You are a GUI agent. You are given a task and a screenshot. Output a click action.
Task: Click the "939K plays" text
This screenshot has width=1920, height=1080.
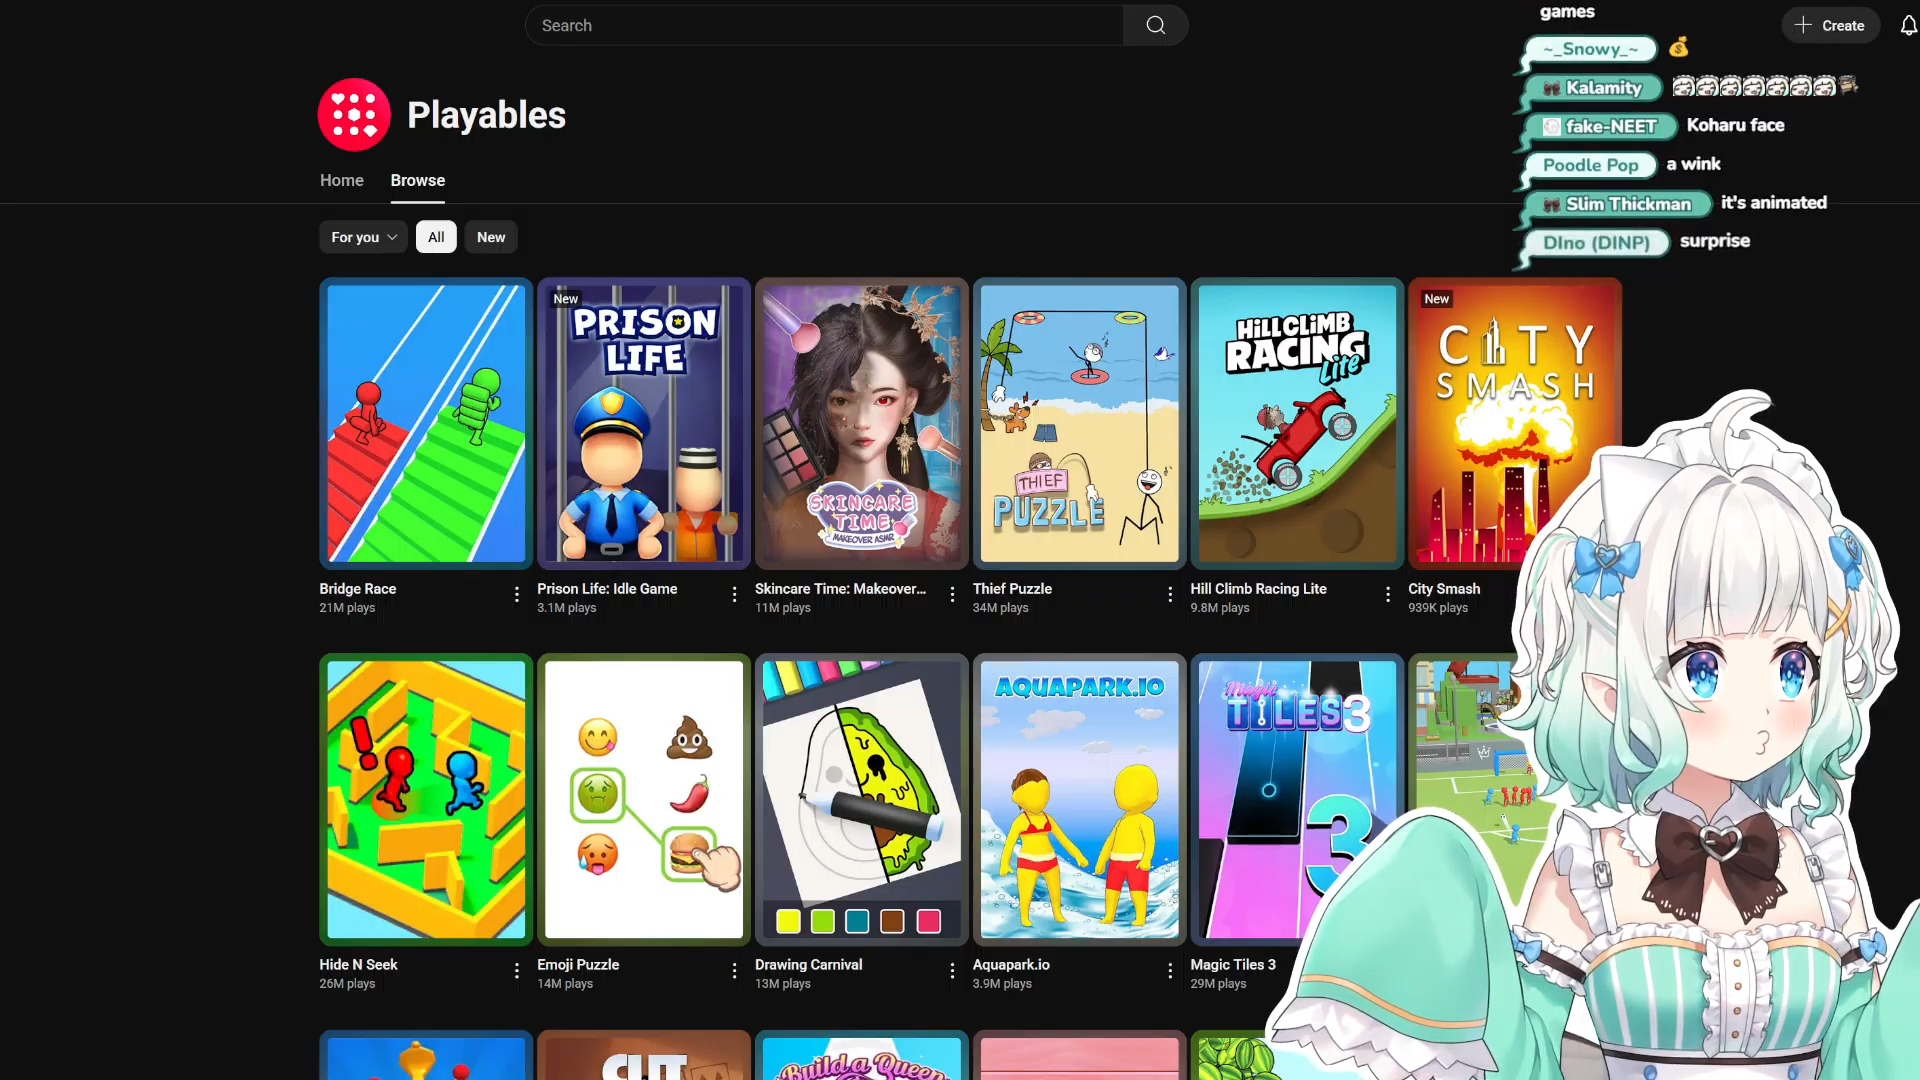pyautogui.click(x=1438, y=608)
